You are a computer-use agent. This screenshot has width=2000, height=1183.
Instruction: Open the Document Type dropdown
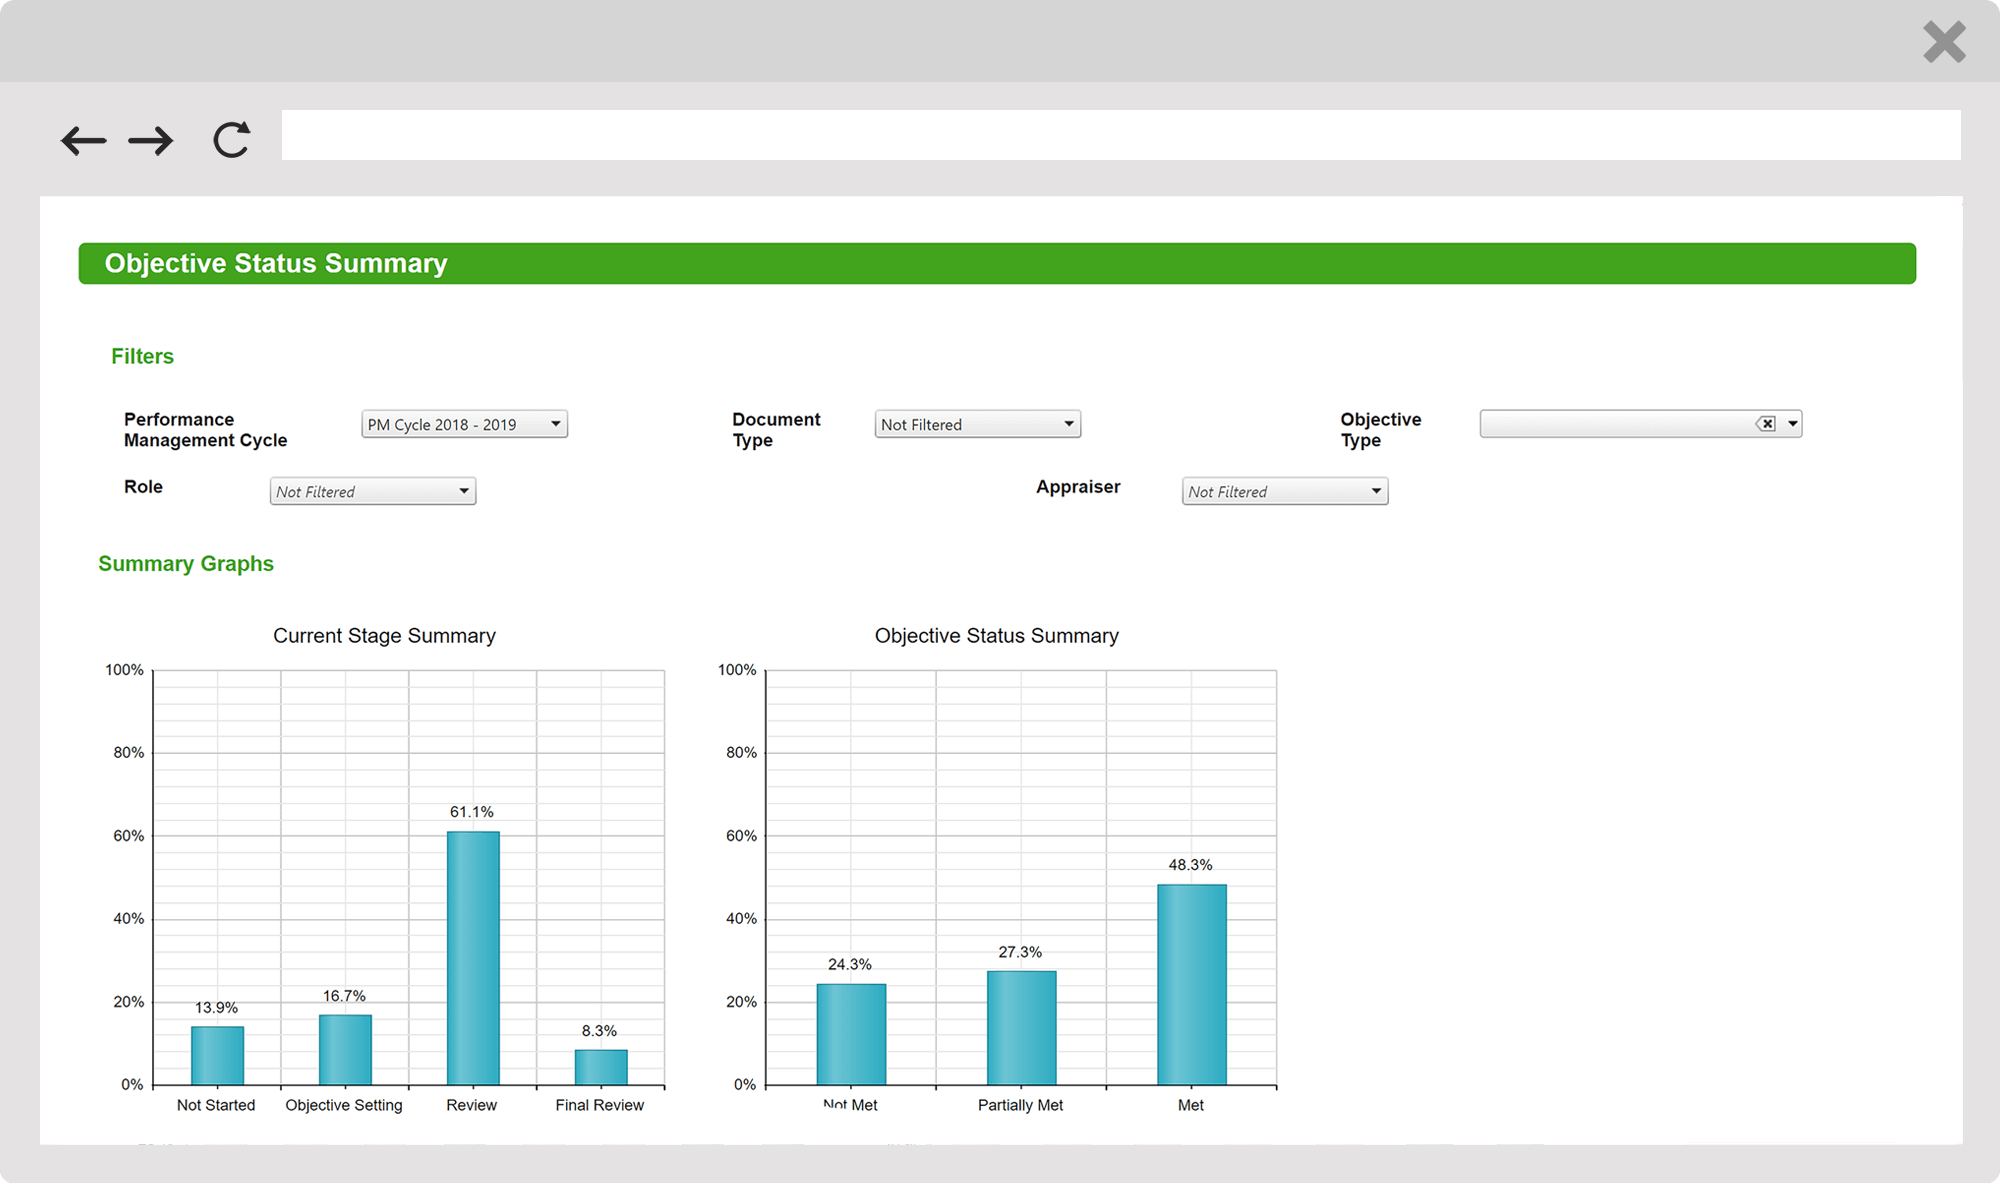(x=977, y=424)
